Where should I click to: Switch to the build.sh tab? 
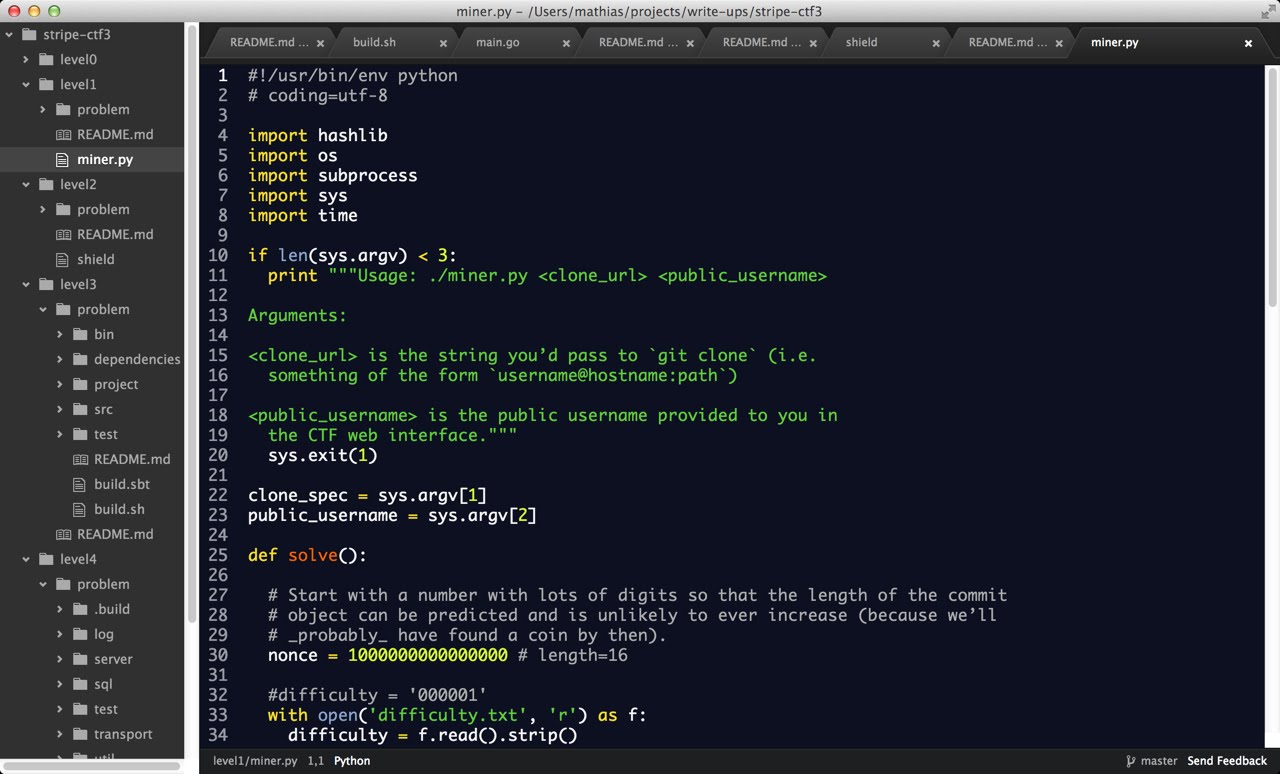[x=374, y=43]
